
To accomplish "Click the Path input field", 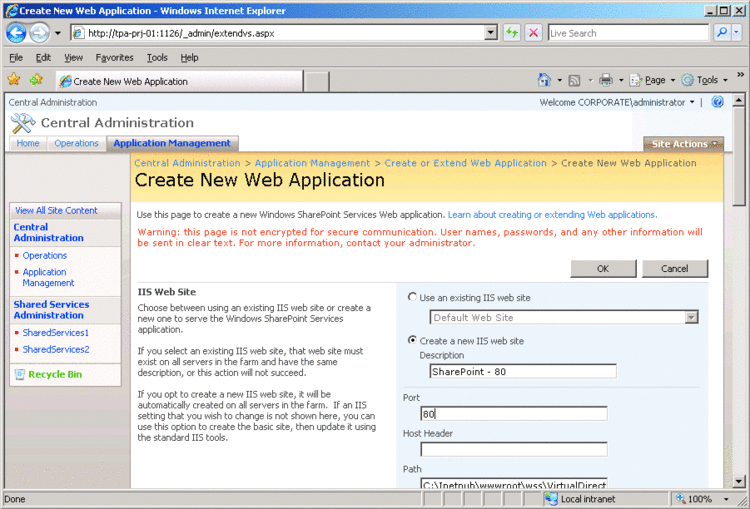I will pos(514,483).
